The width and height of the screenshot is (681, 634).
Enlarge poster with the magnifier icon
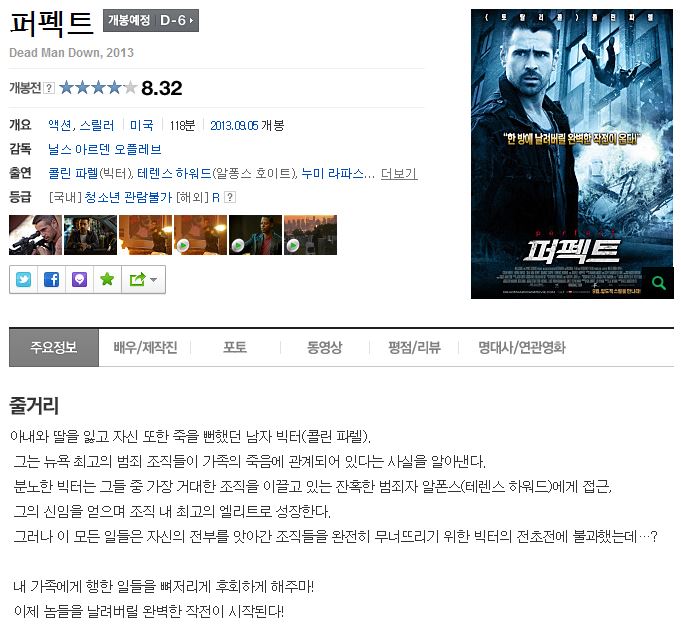[x=658, y=283]
